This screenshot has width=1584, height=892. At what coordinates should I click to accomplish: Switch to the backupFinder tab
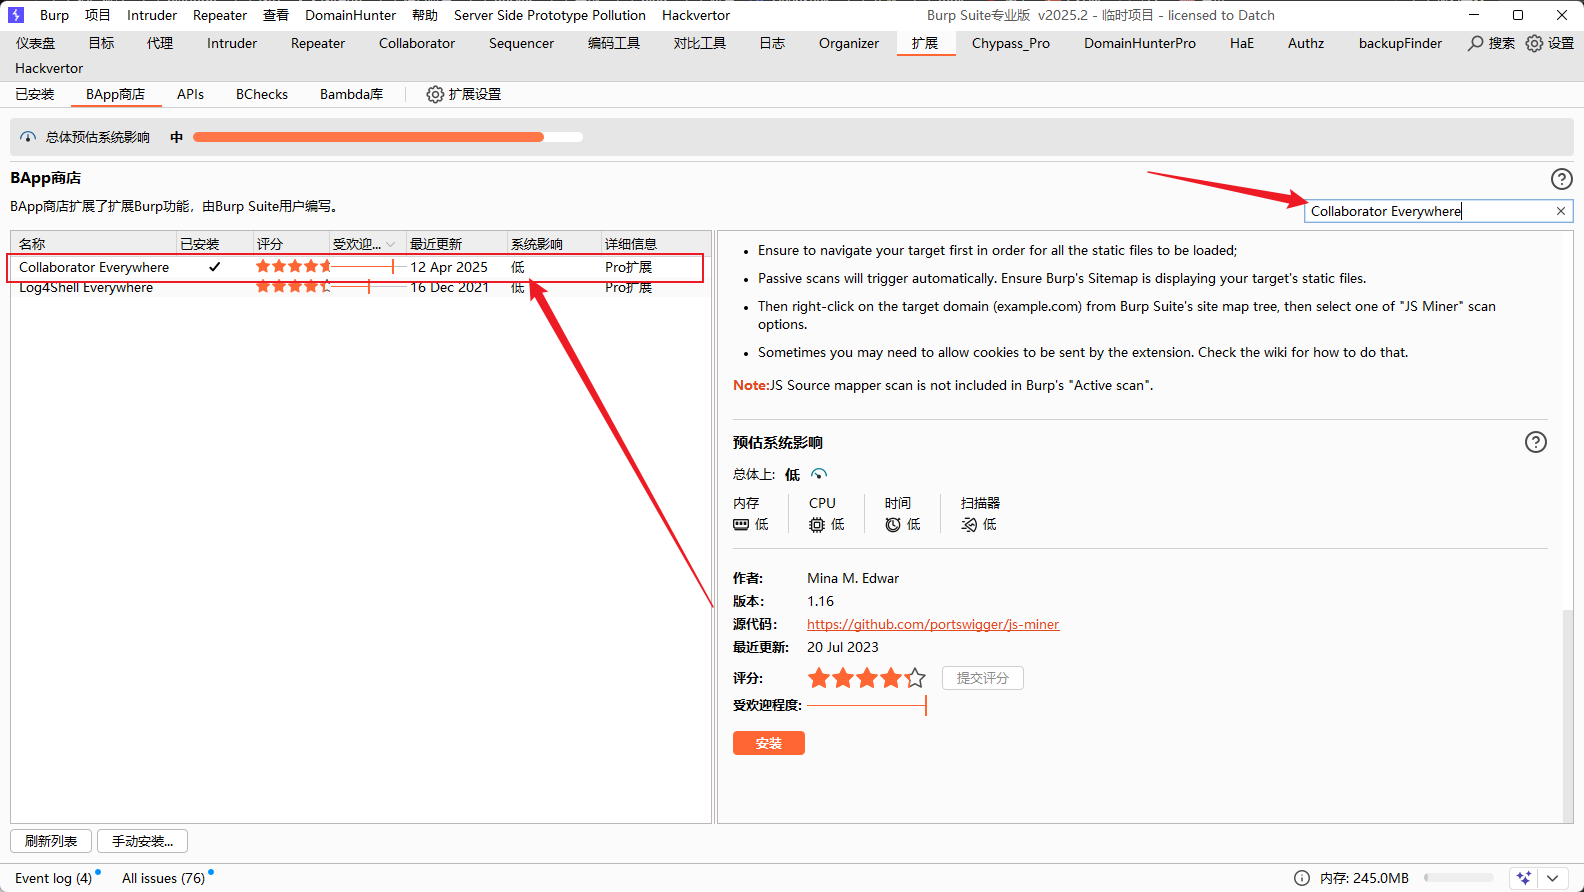[1400, 43]
